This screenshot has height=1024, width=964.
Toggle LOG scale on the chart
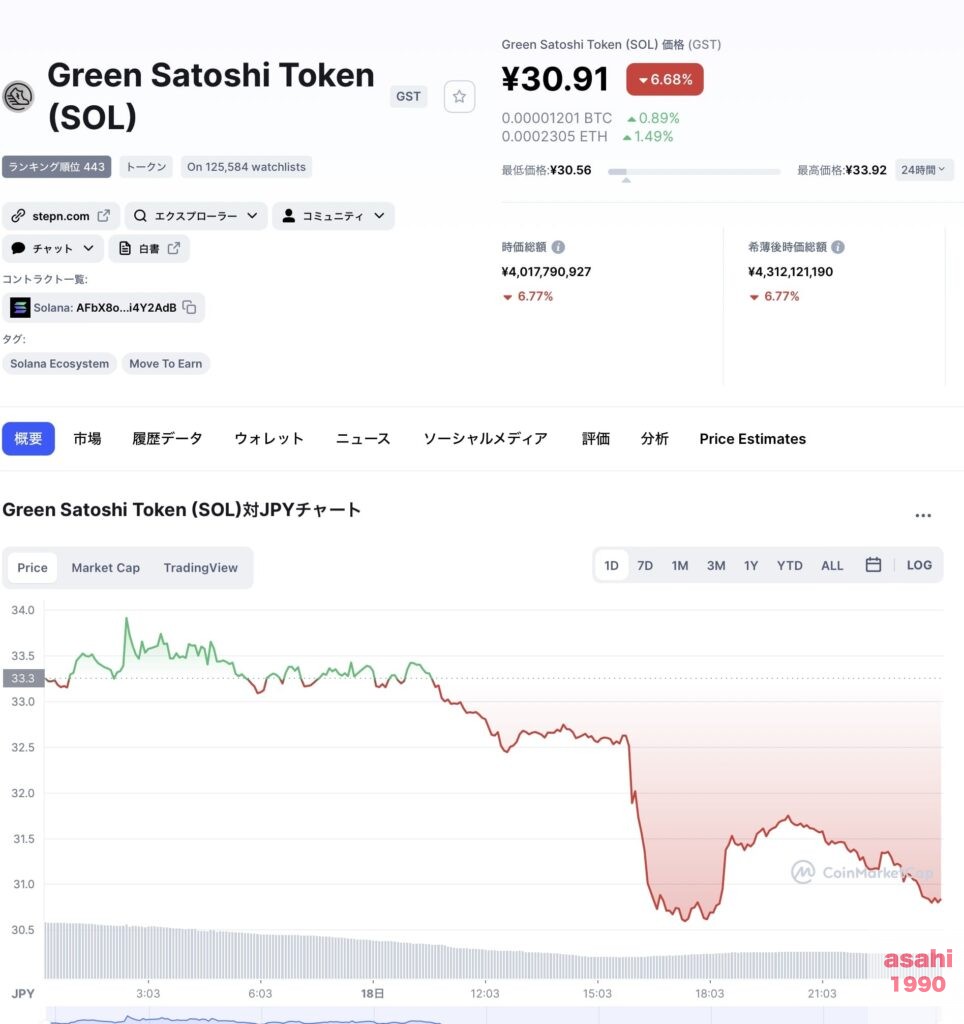click(918, 565)
